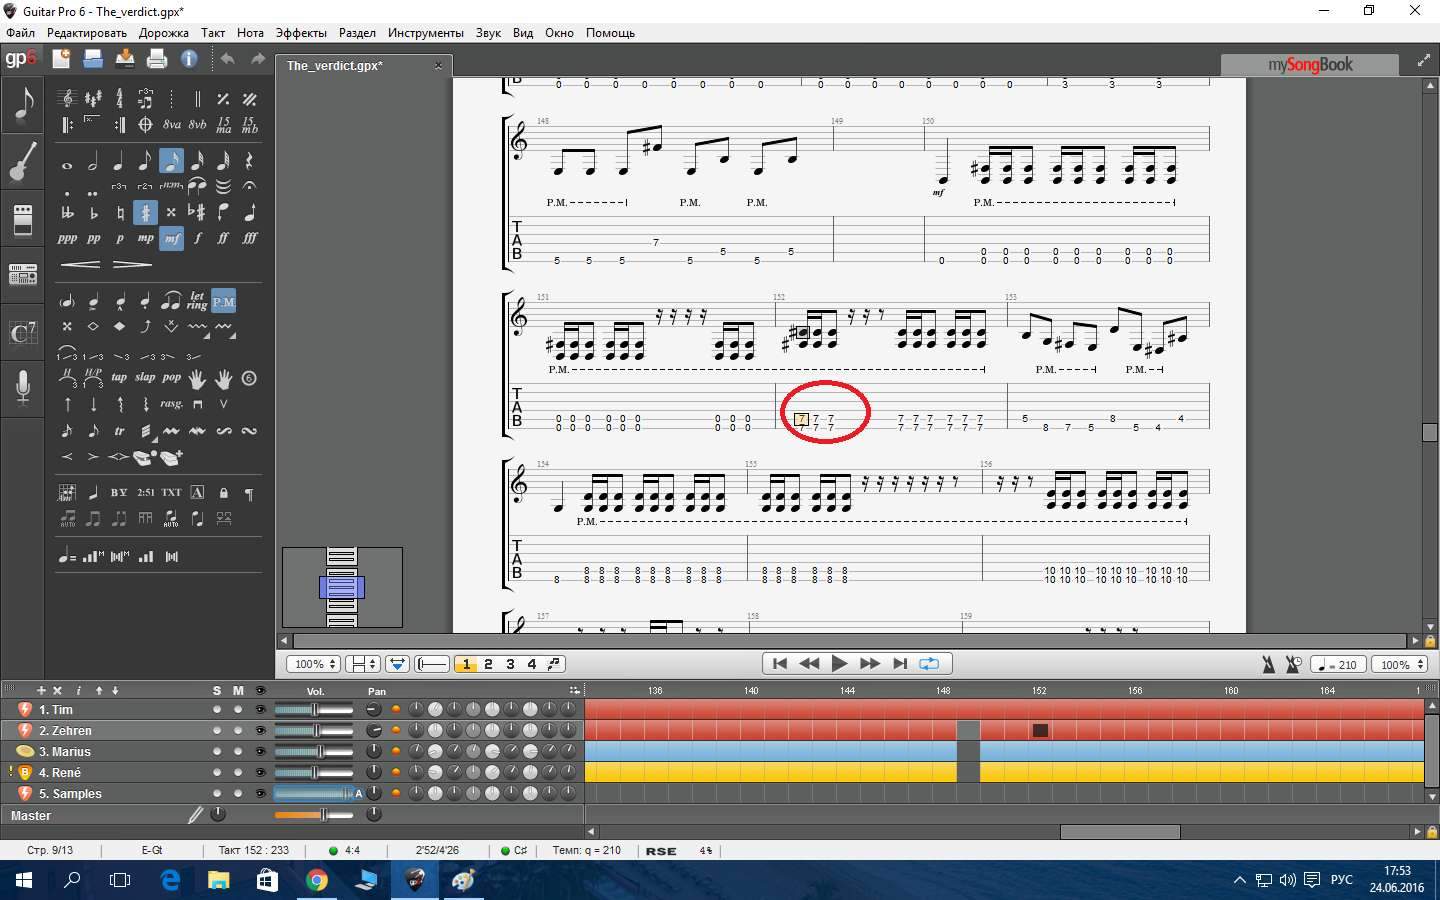Mute the 3. Marius track
Image resolution: width=1440 pixels, height=900 pixels.
pyautogui.click(x=238, y=752)
